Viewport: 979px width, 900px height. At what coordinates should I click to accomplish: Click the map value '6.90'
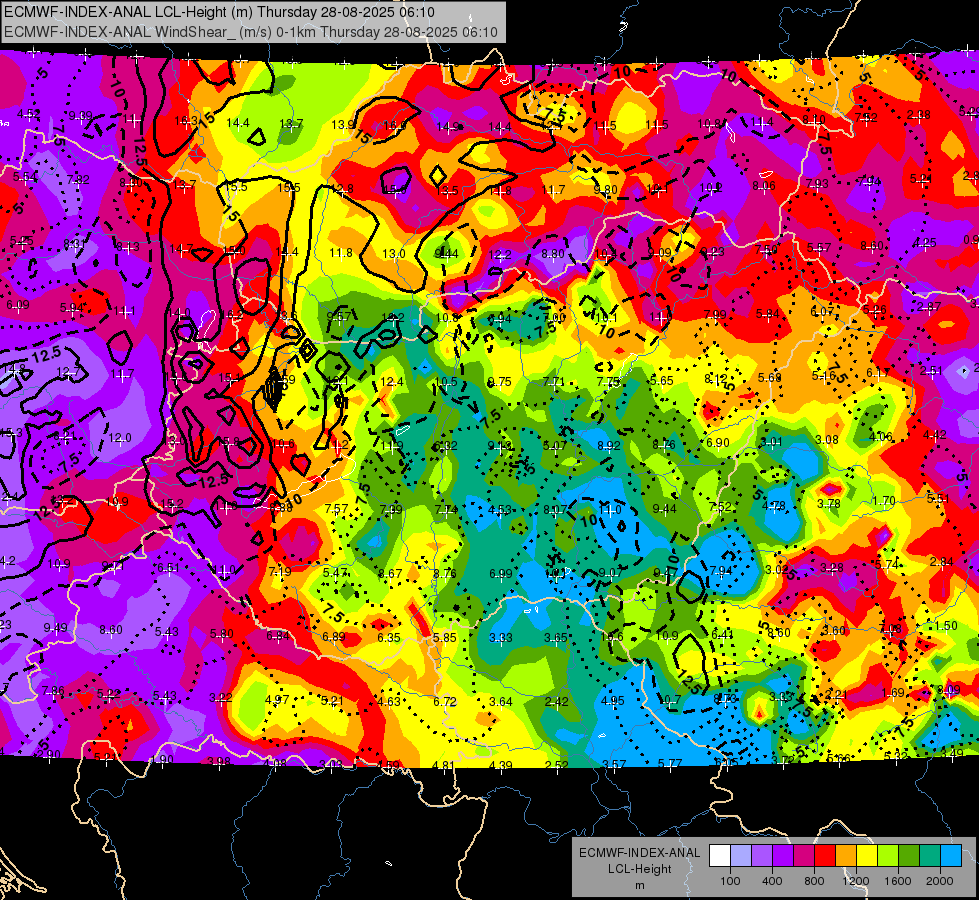click(718, 442)
